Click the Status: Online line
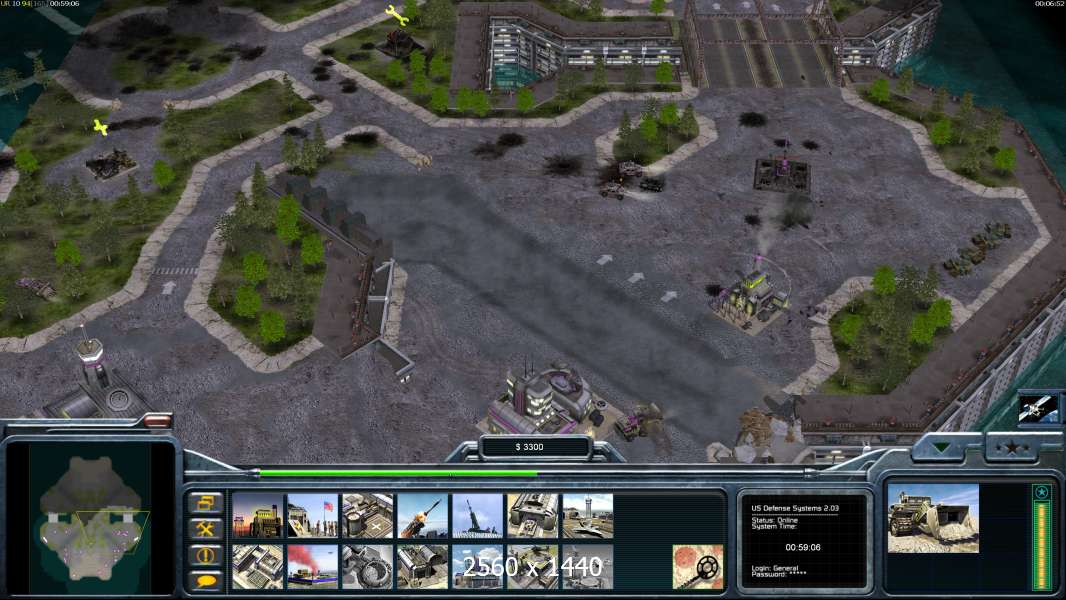The image size is (1066, 600). [x=774, y=520]
